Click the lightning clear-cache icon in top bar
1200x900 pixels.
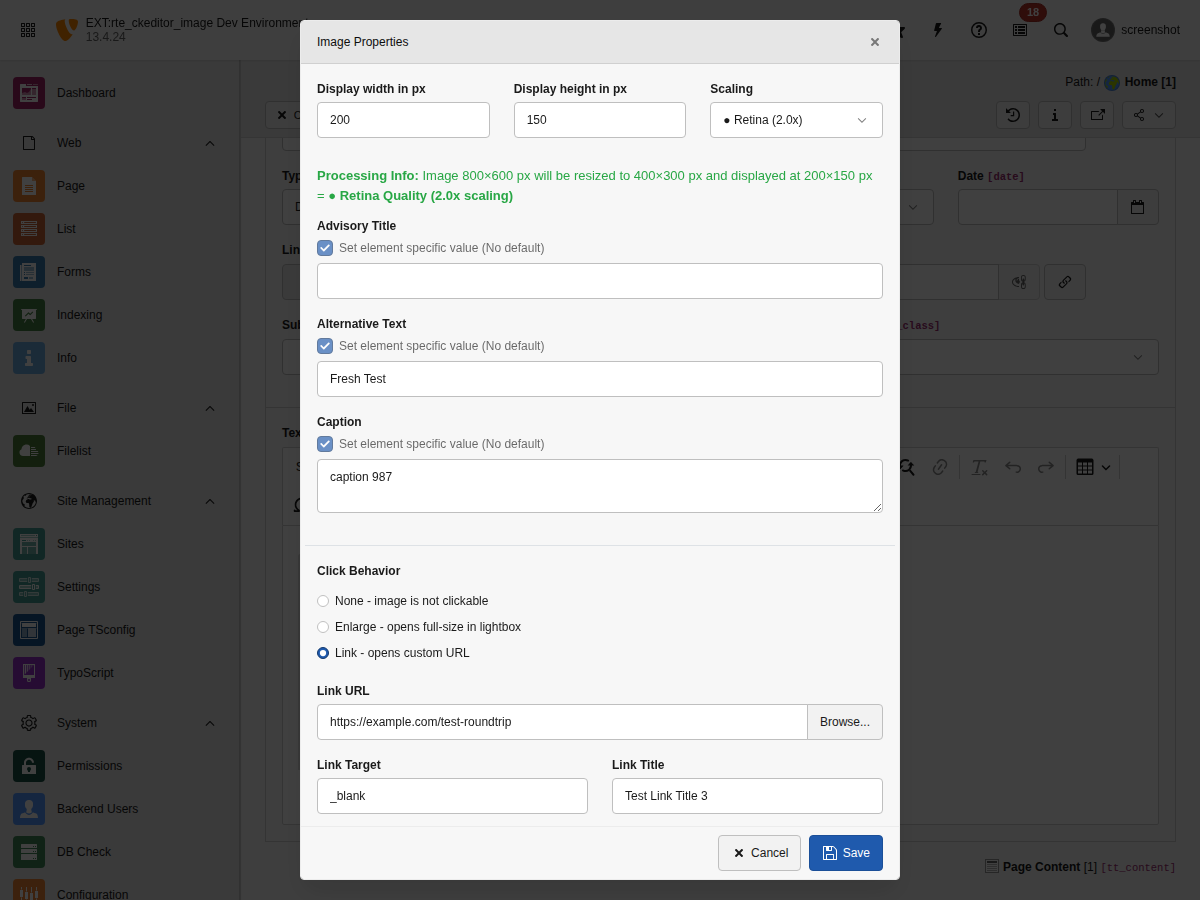point(937,30)
